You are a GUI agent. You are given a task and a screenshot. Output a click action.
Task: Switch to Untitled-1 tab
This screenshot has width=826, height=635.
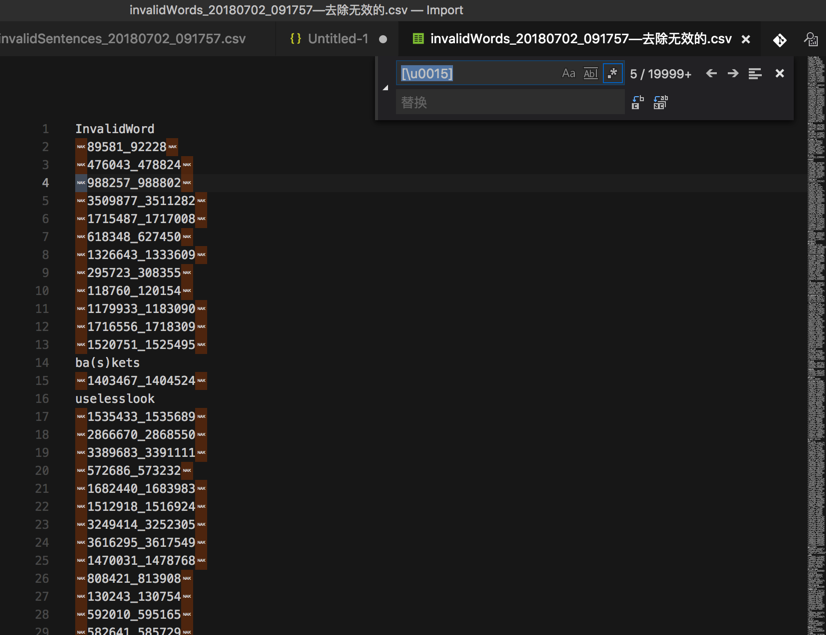click(338, 38)
